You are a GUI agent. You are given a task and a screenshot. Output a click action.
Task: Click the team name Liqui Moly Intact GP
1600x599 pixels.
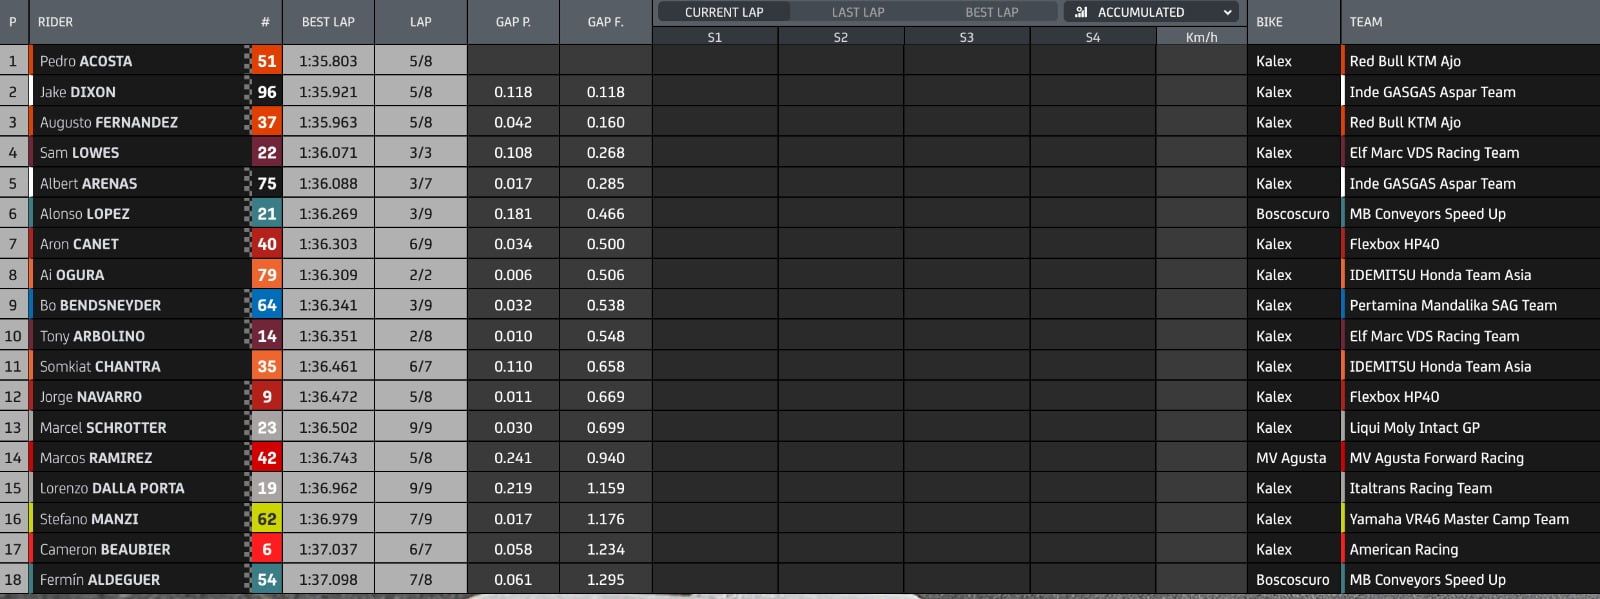(1414, 427)
